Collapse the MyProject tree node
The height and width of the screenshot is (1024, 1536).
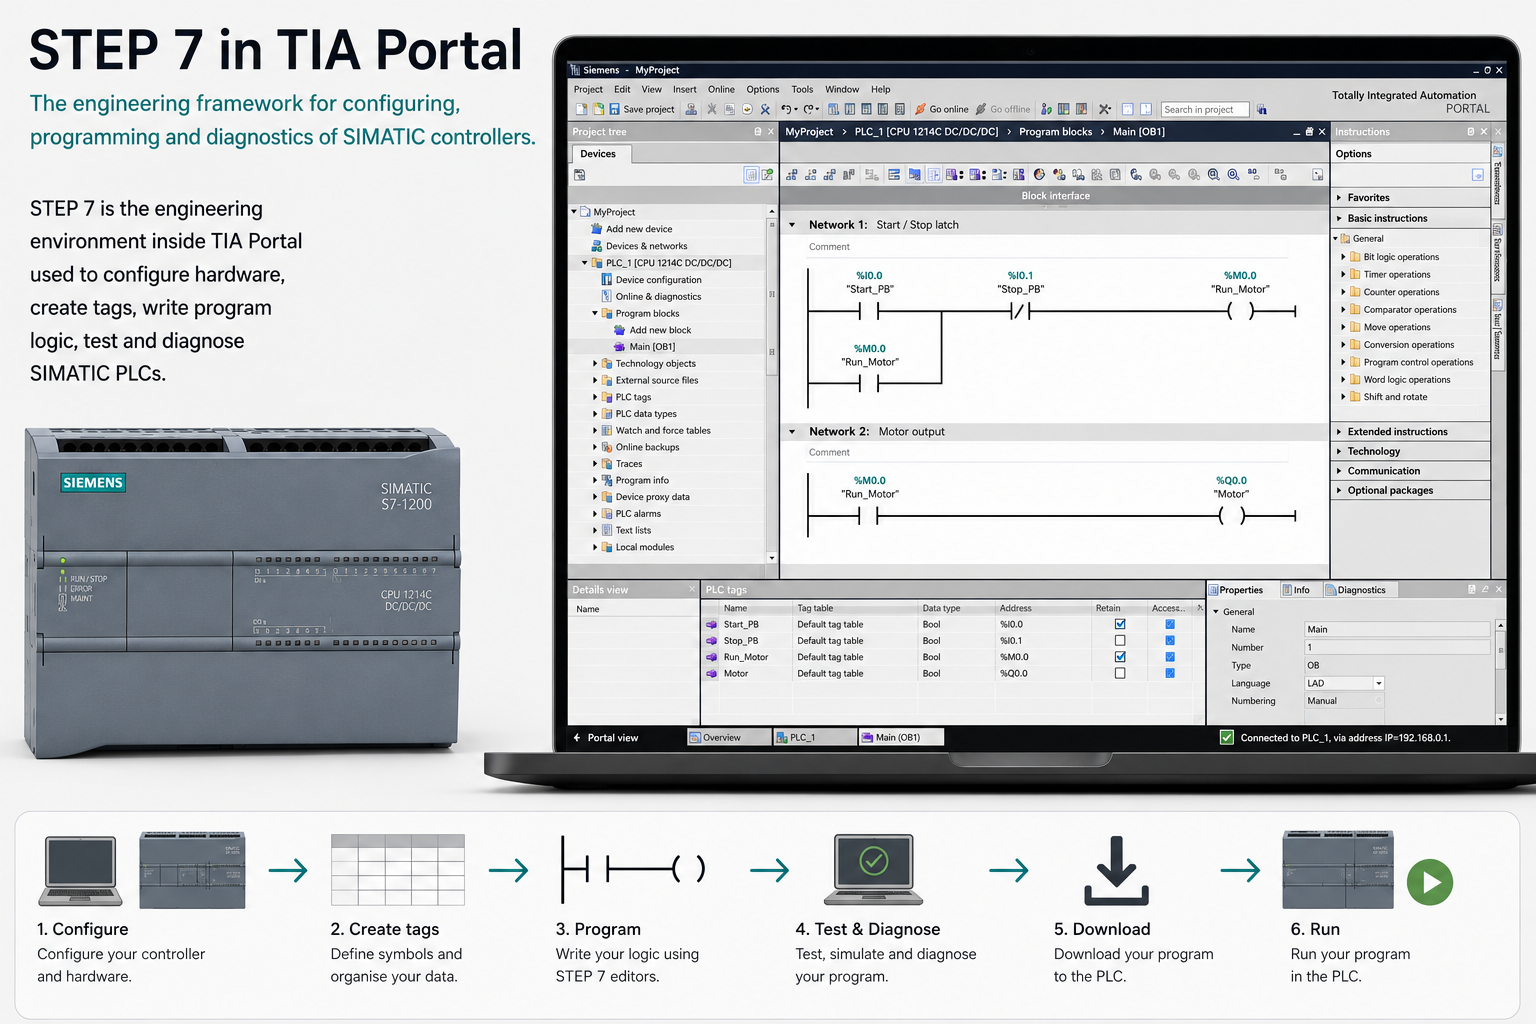point(574,212)
